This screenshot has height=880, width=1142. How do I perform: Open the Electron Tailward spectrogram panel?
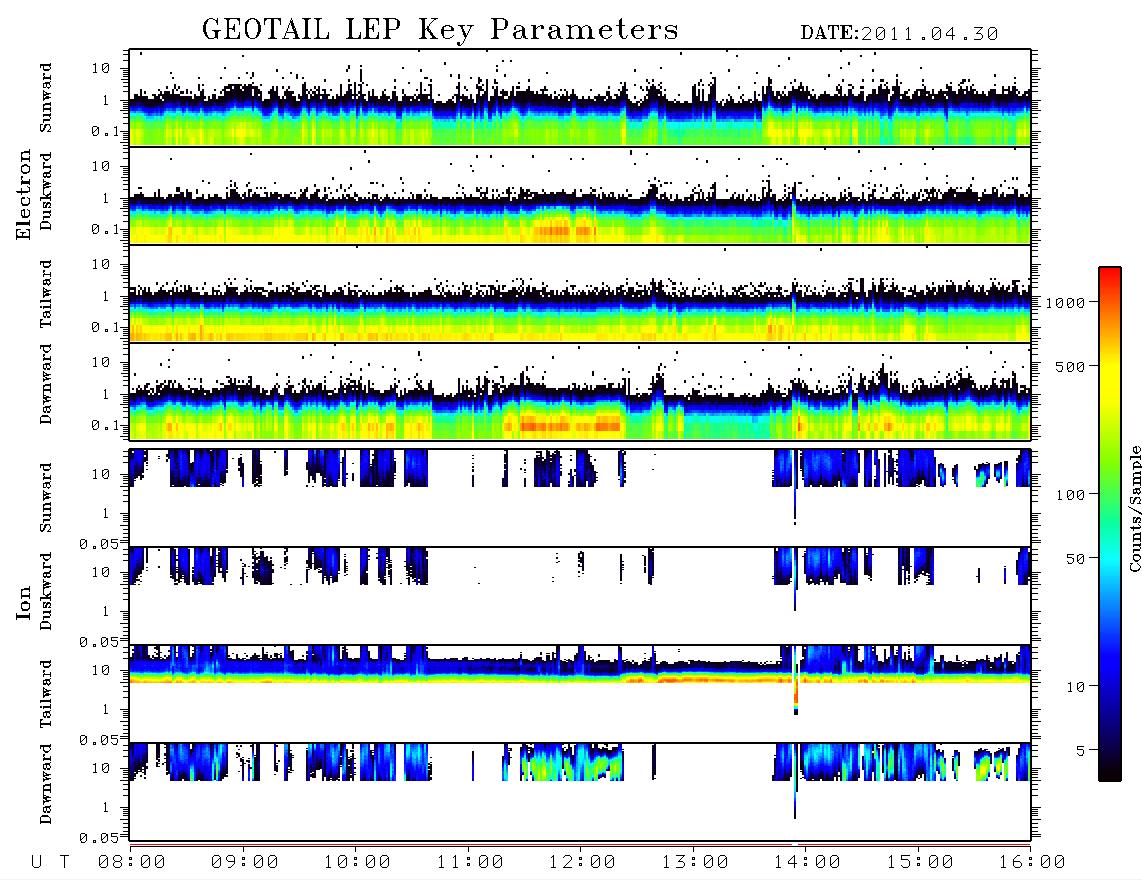(x=580, y=294)
